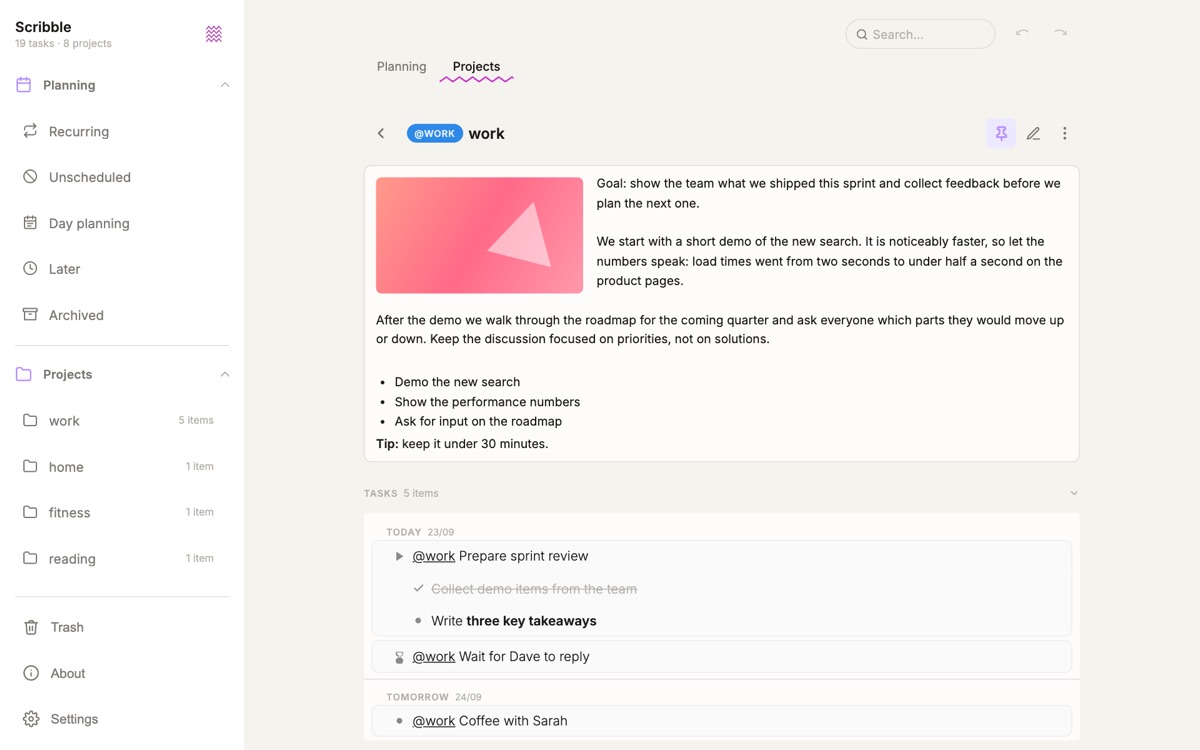Viewport: 1200px width, 750px height.
Task: Click in the Search input field
Action: coord(920,34)
